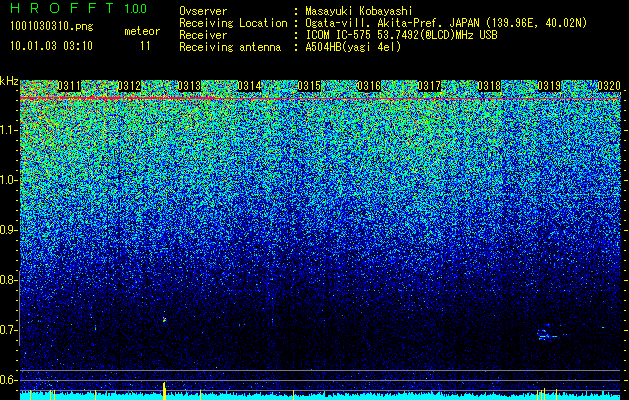Screen dimensions: 629x400
Task: Click the 0318 time marker
Action: (x=489, y=86)
